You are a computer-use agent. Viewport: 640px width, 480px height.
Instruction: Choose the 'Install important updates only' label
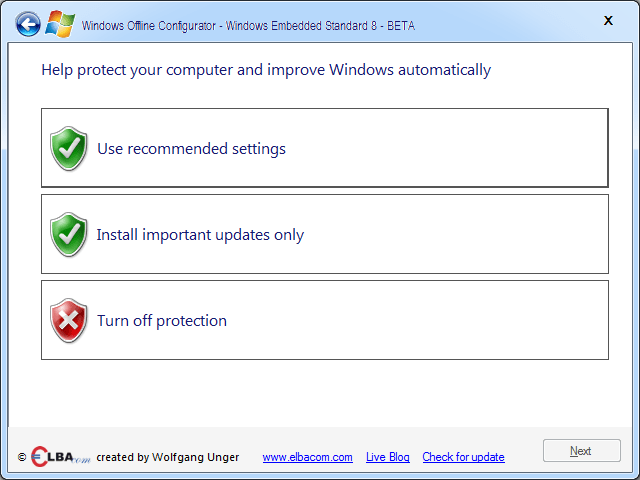click(x=200, y=235)
